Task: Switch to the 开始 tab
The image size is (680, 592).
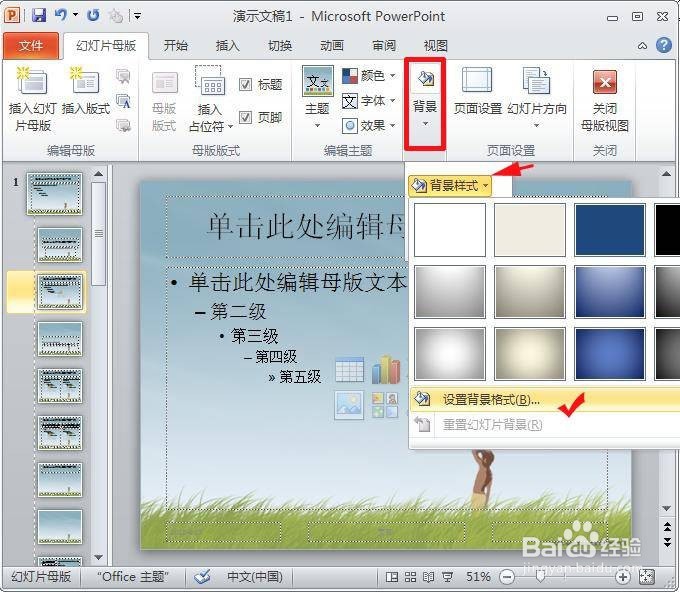Action: (x=176, y=46)
